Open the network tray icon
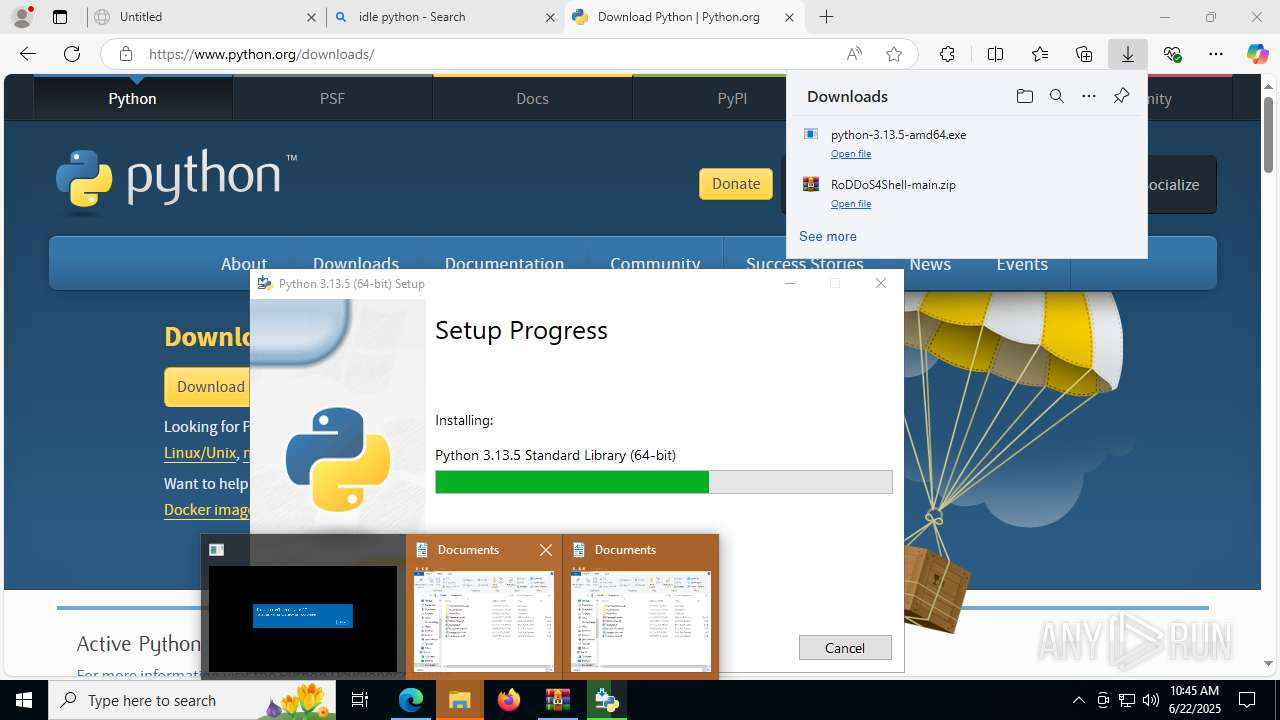Image resolution: width=1280 pixels, height=720 pixels. [1127, 700]
